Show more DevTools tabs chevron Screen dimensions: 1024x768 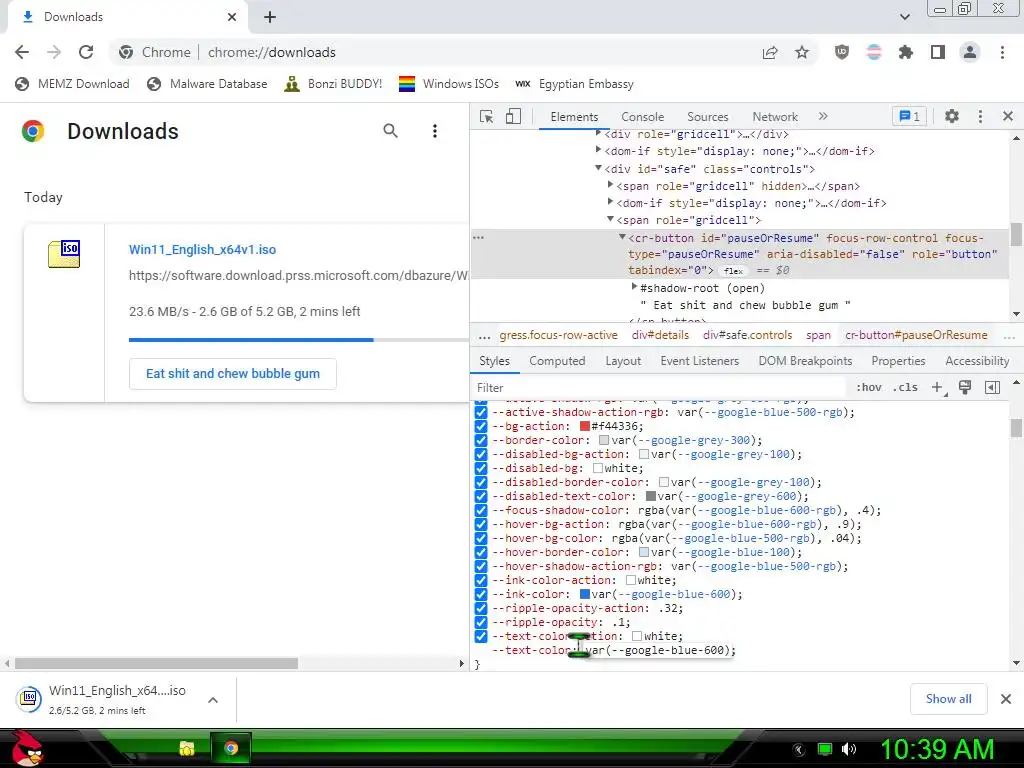(823, 116)
